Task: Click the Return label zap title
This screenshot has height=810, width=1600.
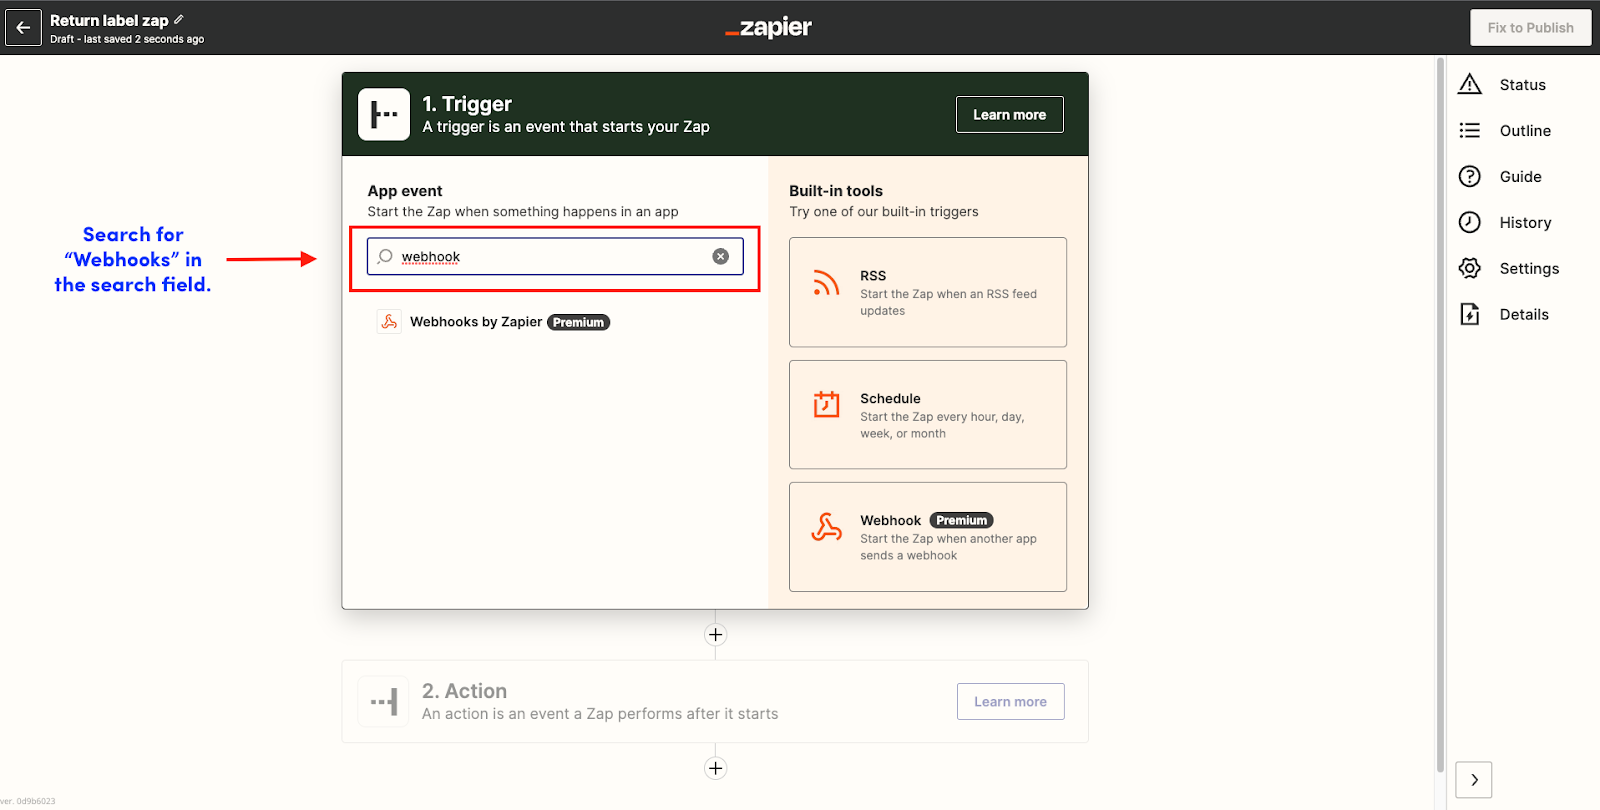Action: [x=109, y=20]
